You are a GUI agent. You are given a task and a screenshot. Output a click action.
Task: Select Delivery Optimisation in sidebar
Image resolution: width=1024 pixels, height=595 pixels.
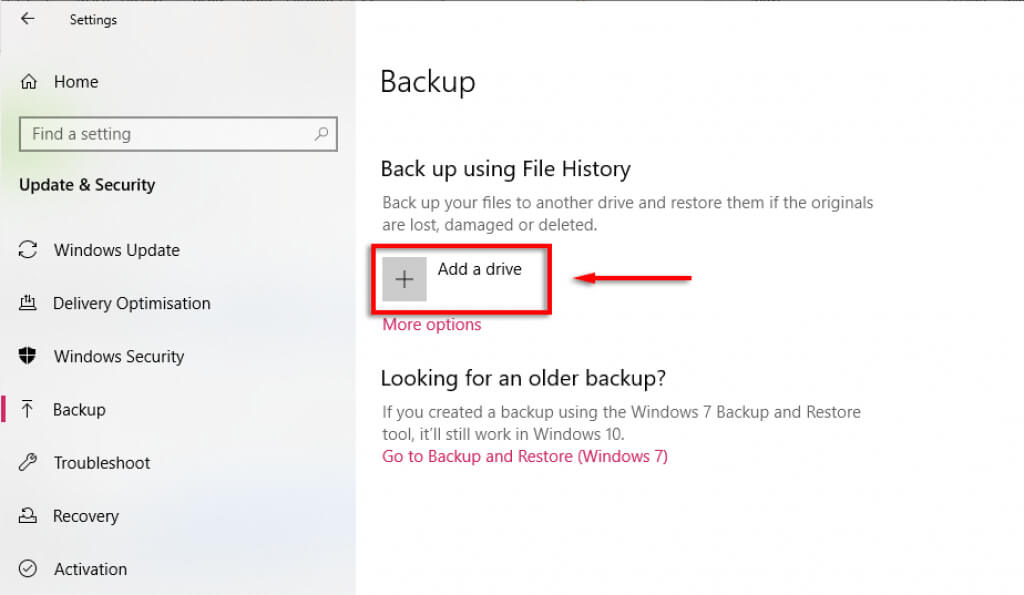tap(131, 303)
